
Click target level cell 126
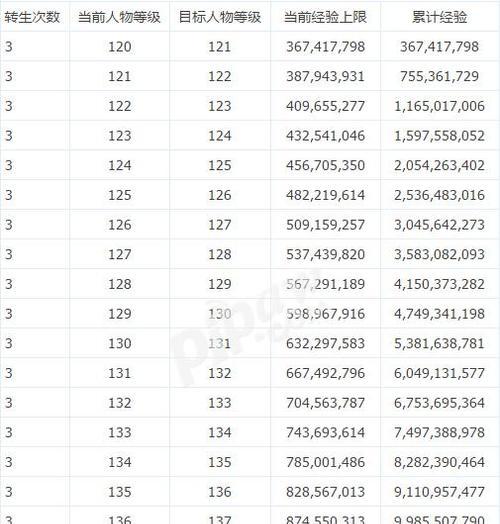[x=220, y=195]
